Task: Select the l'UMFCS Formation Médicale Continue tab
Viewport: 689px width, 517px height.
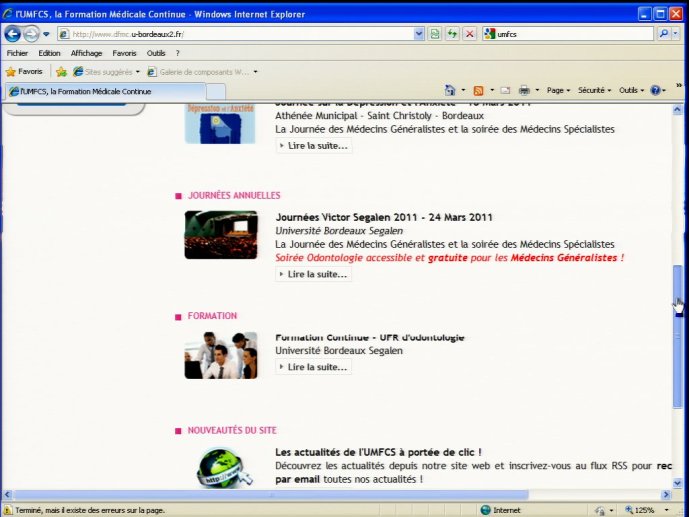Action: 105,91
